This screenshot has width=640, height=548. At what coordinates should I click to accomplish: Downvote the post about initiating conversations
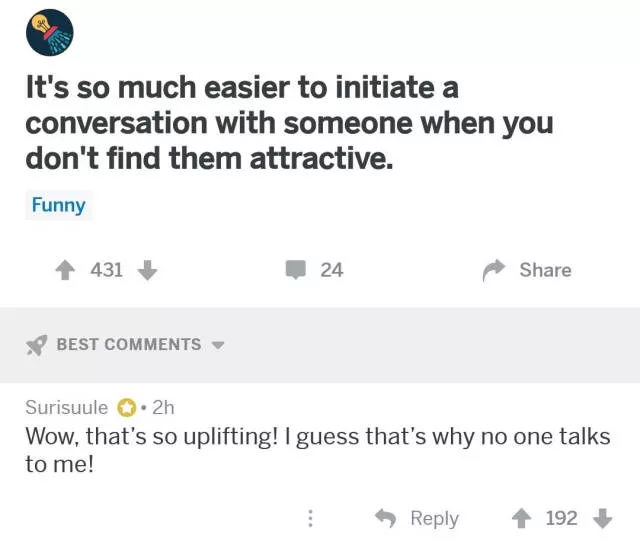click(x=146, y=270)
